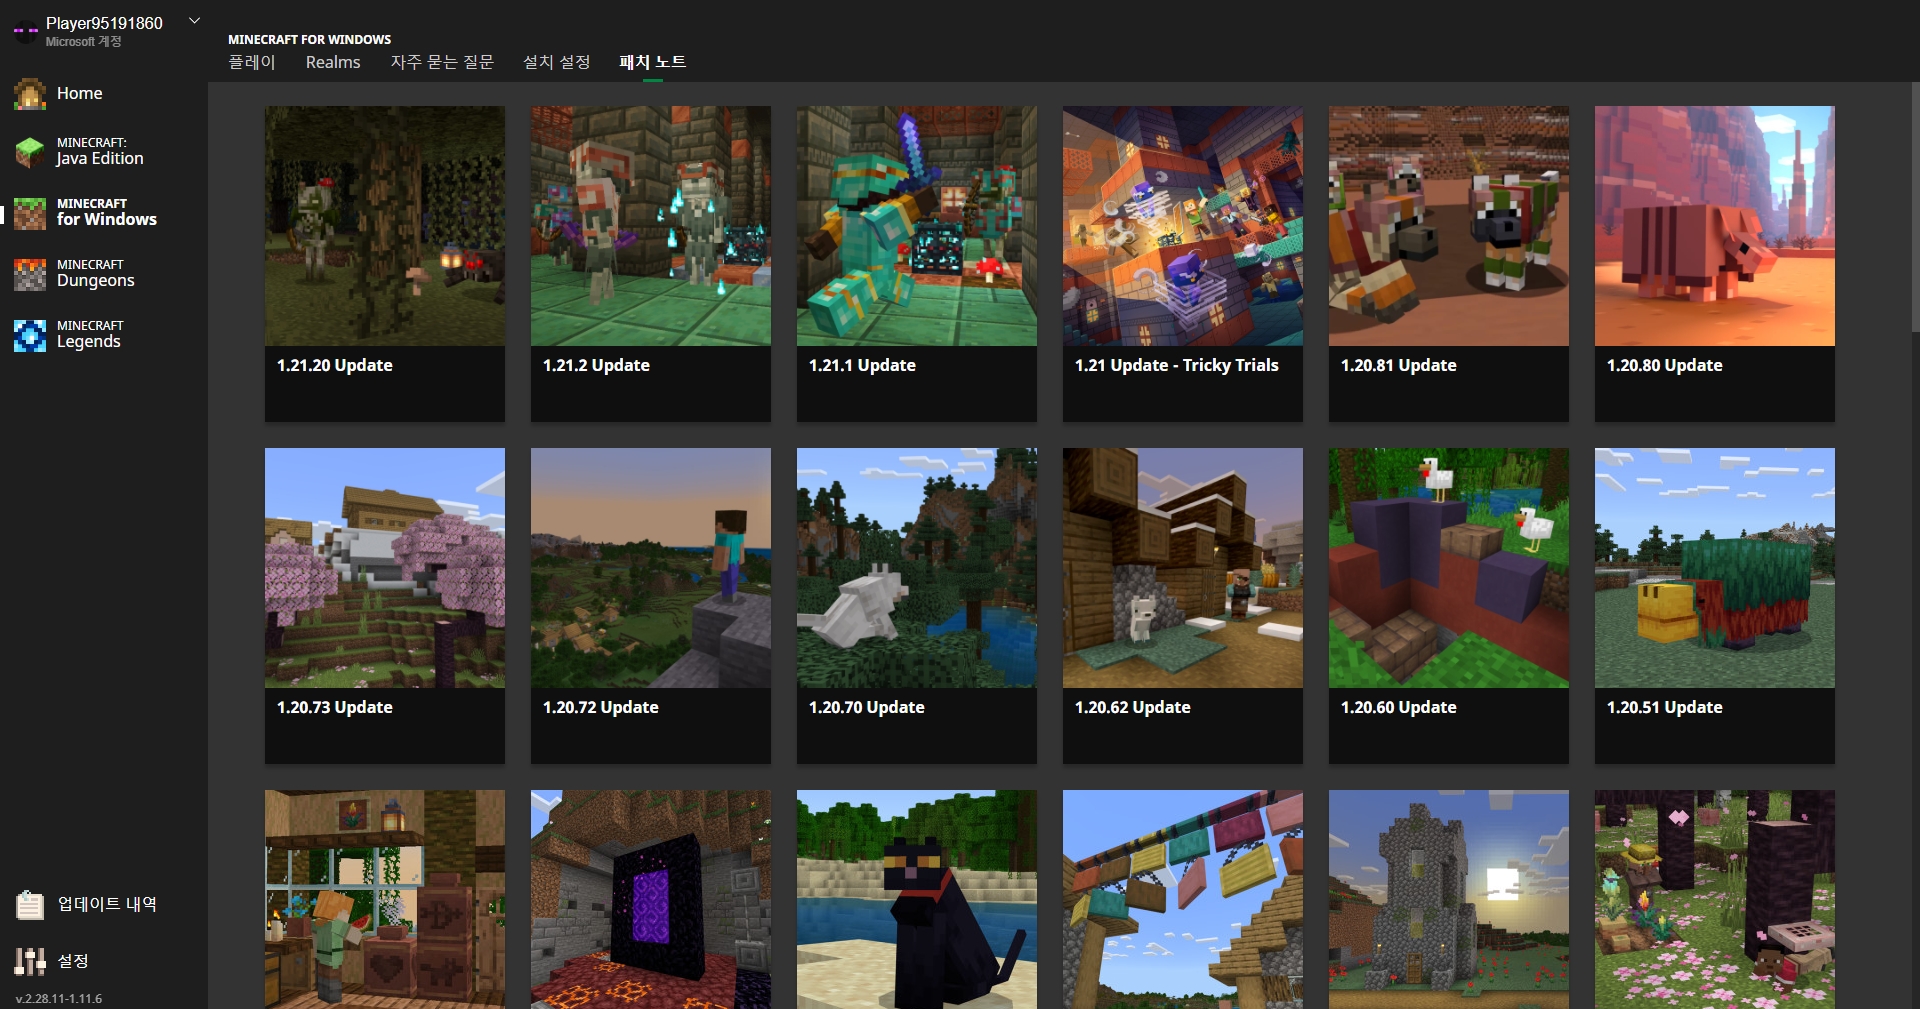
Task: Click the 1.21.20 Update title text
Action: [x=335, y=365]
